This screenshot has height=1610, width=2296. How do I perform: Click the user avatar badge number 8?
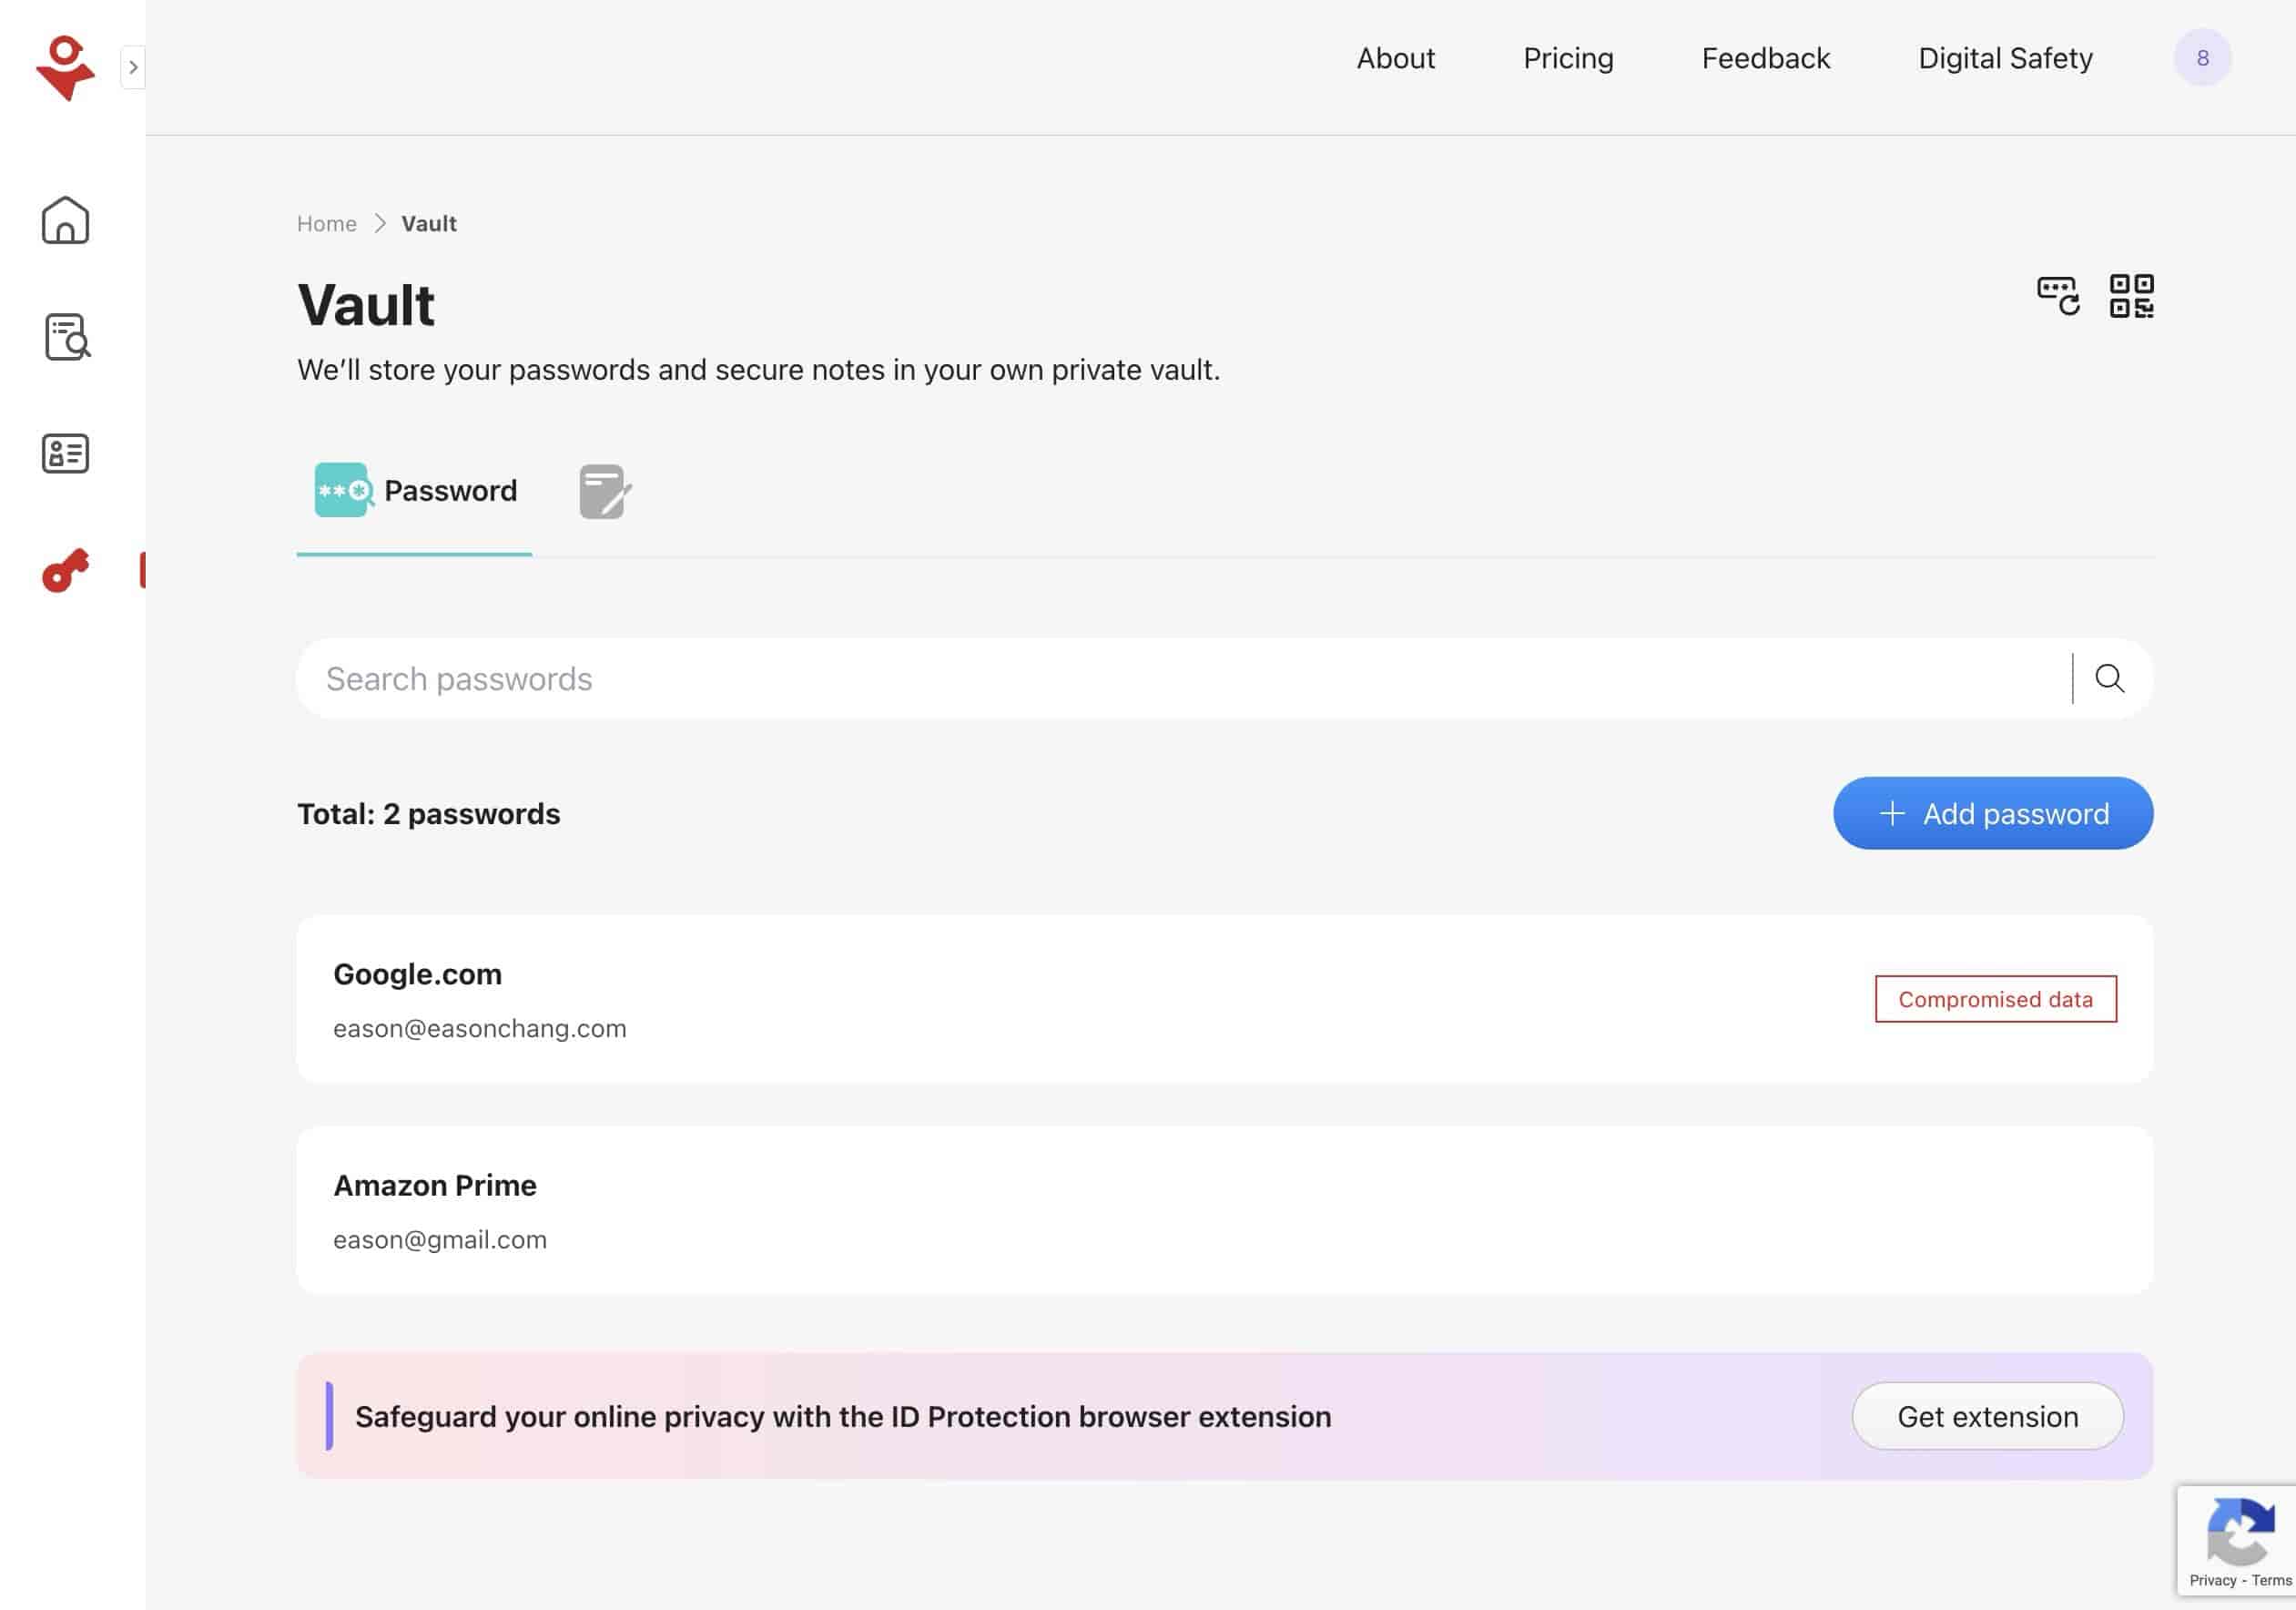(x=2203, y=57)
